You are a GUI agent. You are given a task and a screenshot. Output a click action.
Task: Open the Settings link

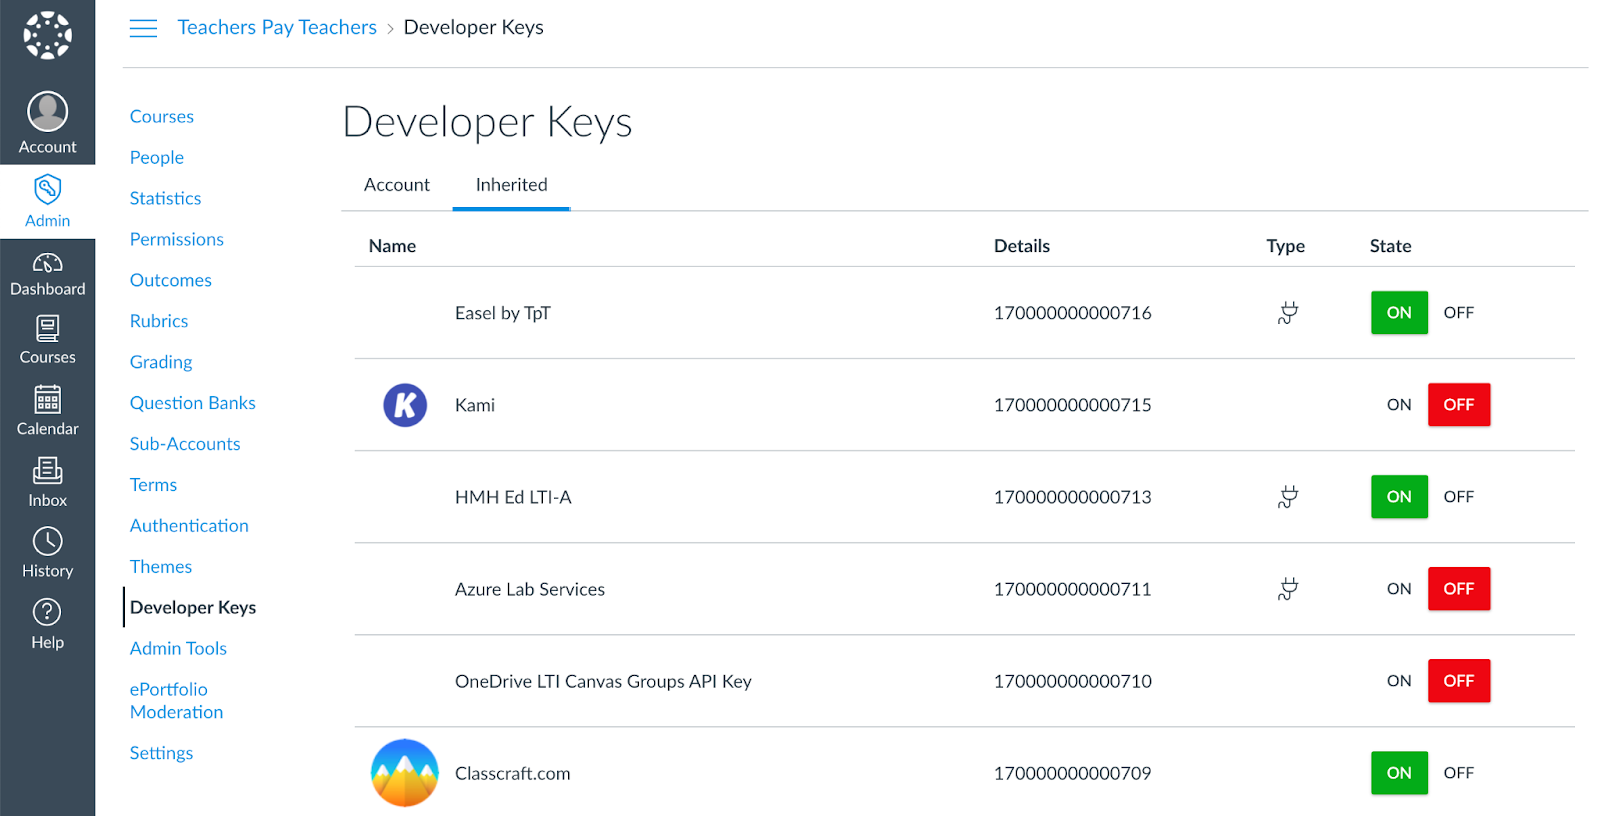pyautogui.click(x=161, y=753)
